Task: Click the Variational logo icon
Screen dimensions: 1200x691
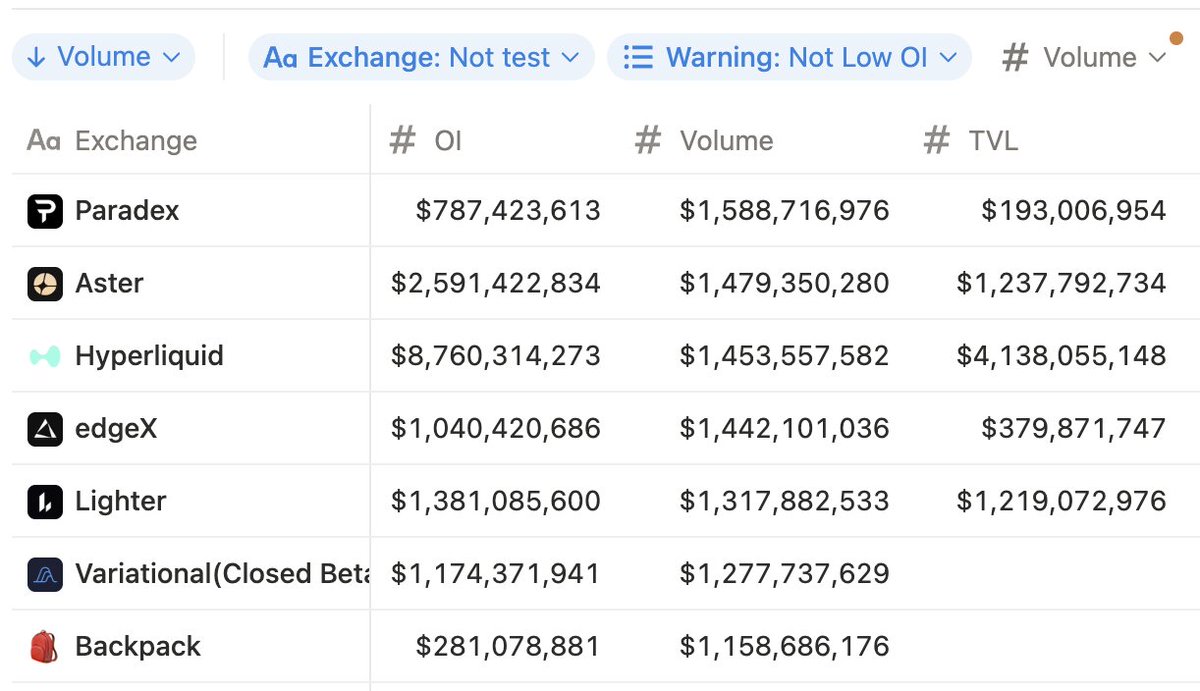Action: point(45,574)
